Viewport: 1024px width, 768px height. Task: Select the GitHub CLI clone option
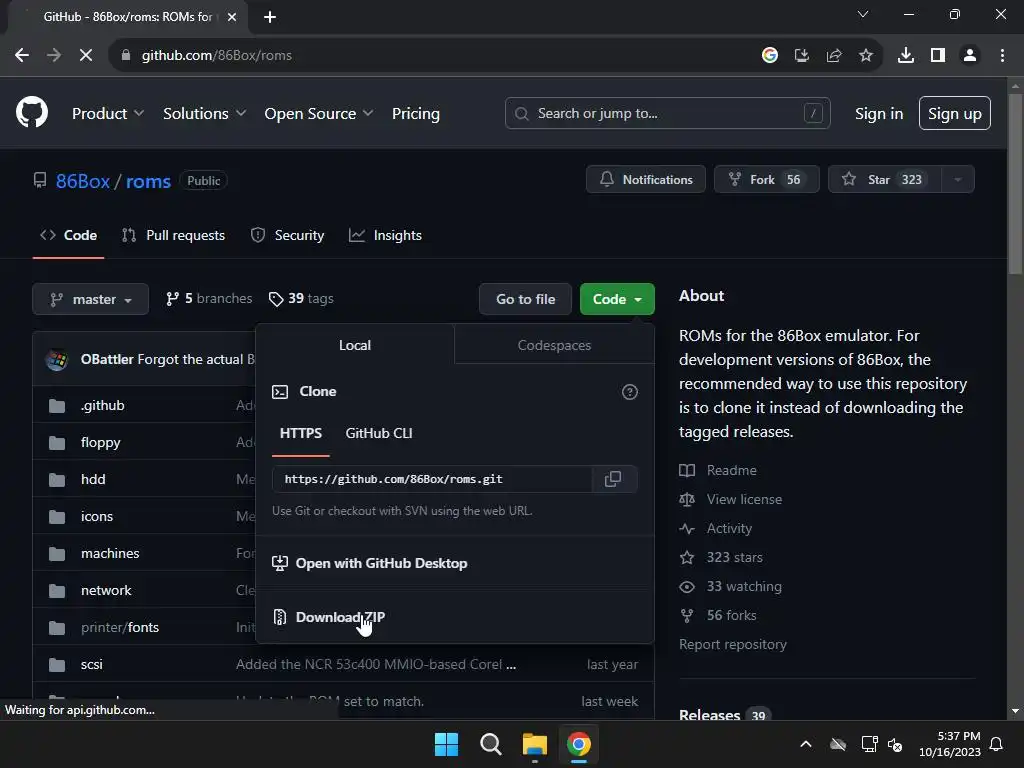(379, 434)
